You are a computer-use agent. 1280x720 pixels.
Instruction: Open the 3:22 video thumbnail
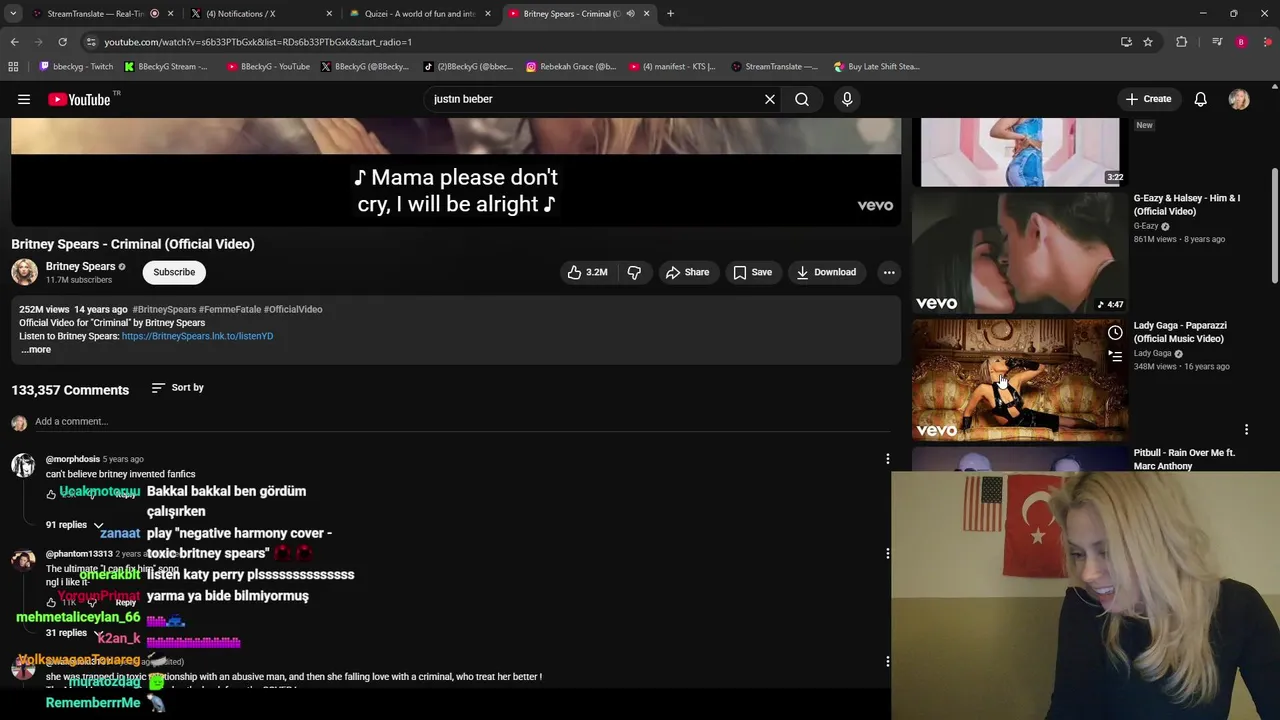click(1020, 152)
